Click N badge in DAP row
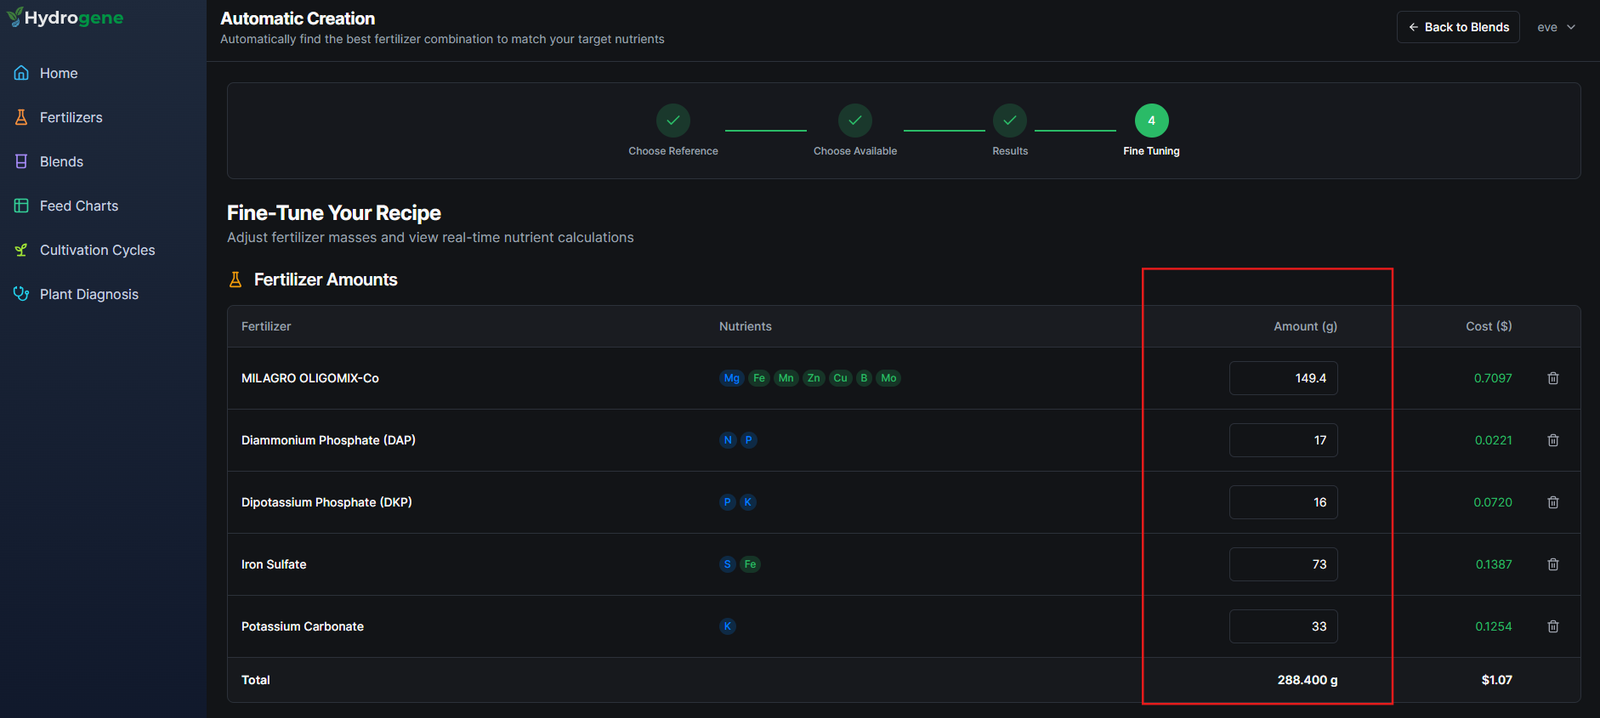1600x718 pixels. pyautogui.click(x=728, y=440)
